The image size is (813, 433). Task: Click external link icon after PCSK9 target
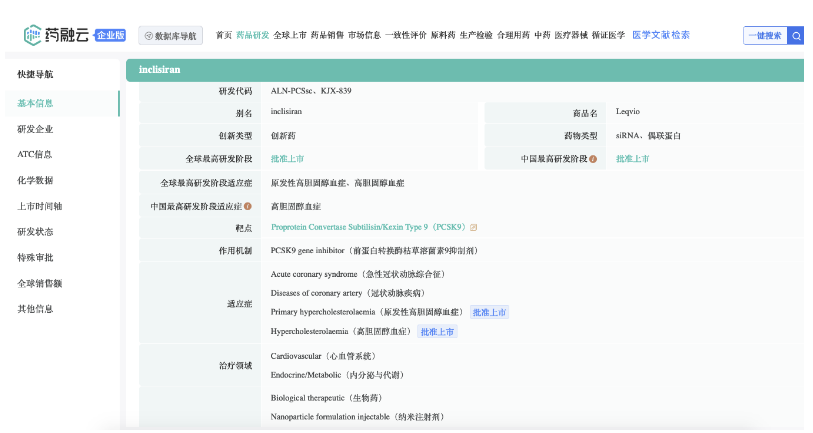point(474,228)
